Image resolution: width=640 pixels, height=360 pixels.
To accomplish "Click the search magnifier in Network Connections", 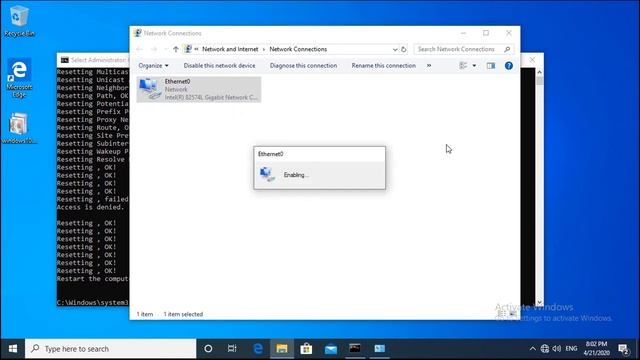I will click(507, 49).
